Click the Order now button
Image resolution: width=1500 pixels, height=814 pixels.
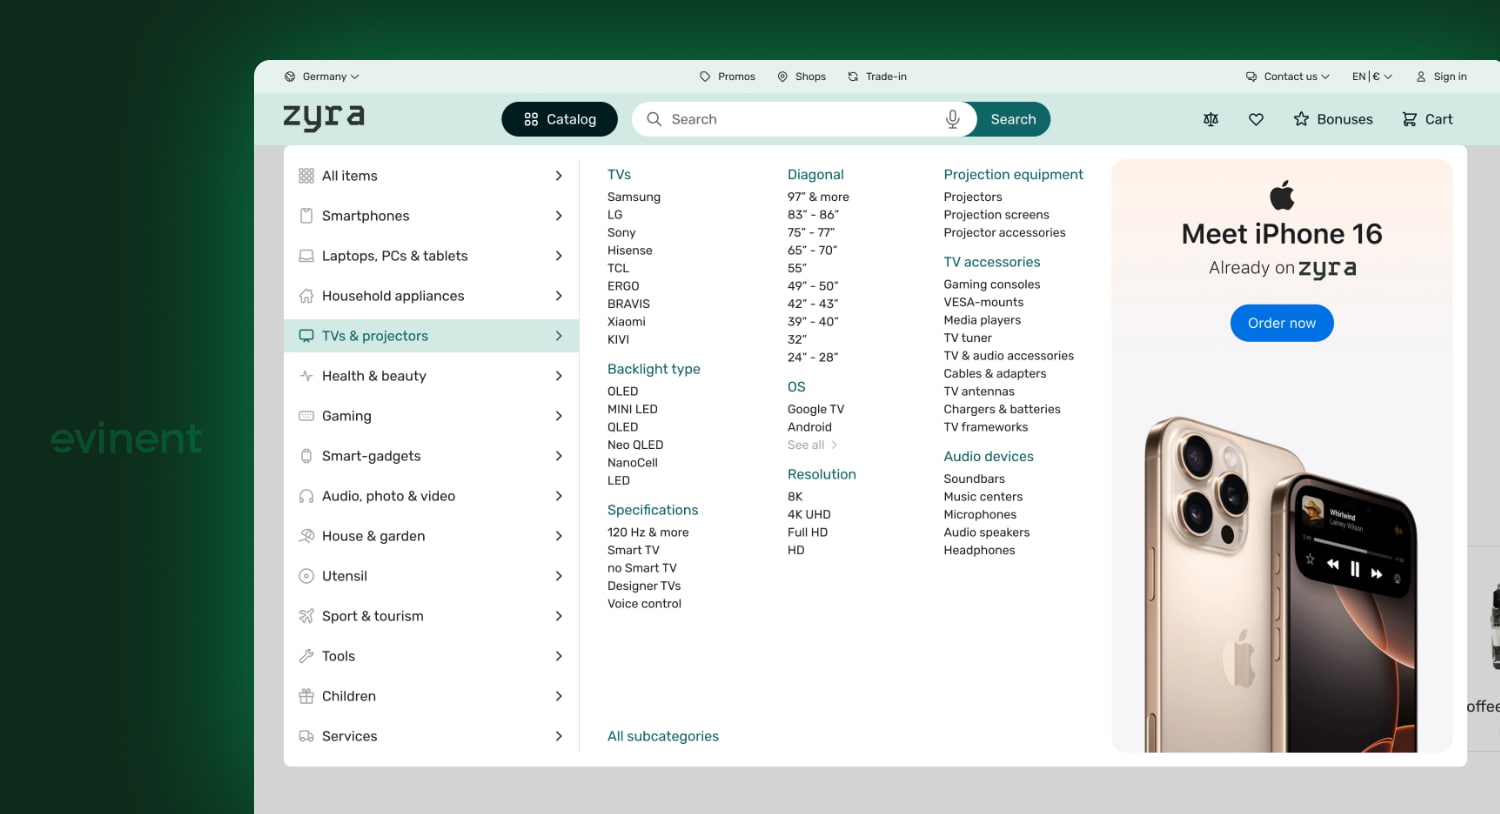pos(1282,323)
